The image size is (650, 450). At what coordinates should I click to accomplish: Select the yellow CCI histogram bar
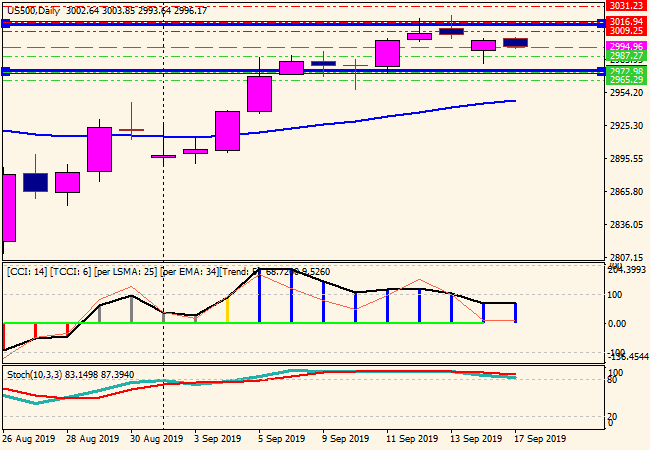227,309
